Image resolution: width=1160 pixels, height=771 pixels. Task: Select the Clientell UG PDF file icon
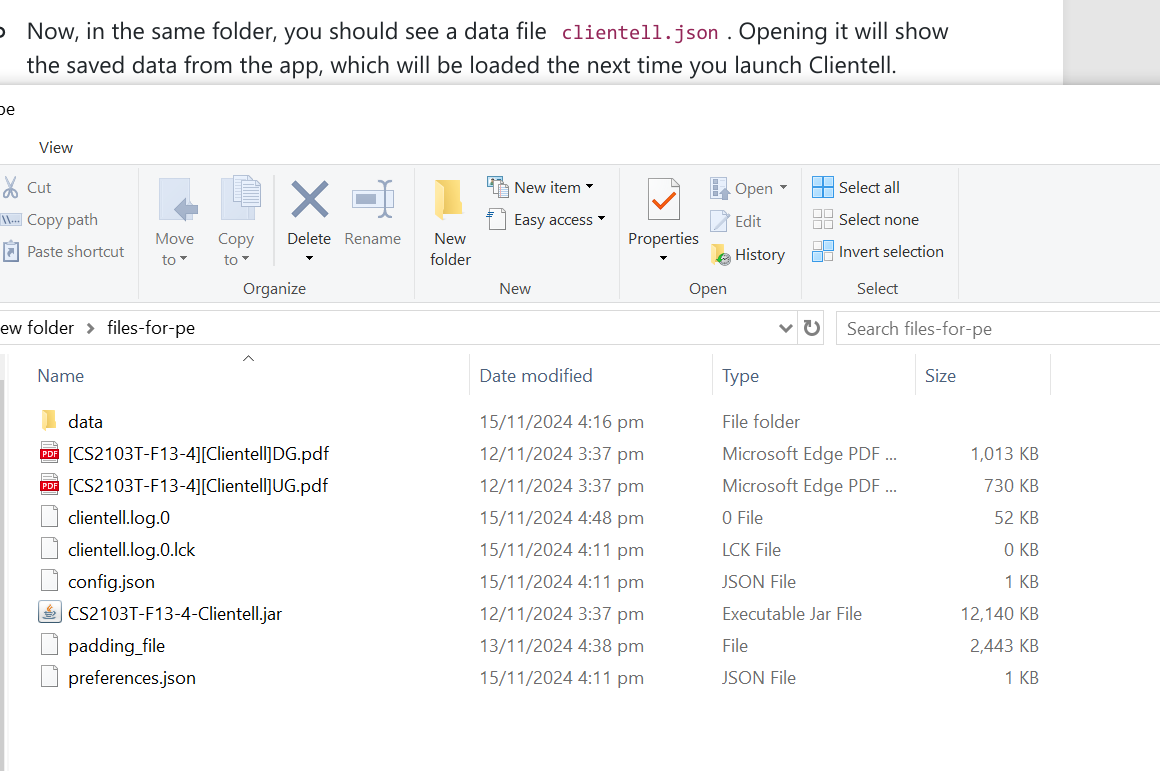tap(50, 485)
